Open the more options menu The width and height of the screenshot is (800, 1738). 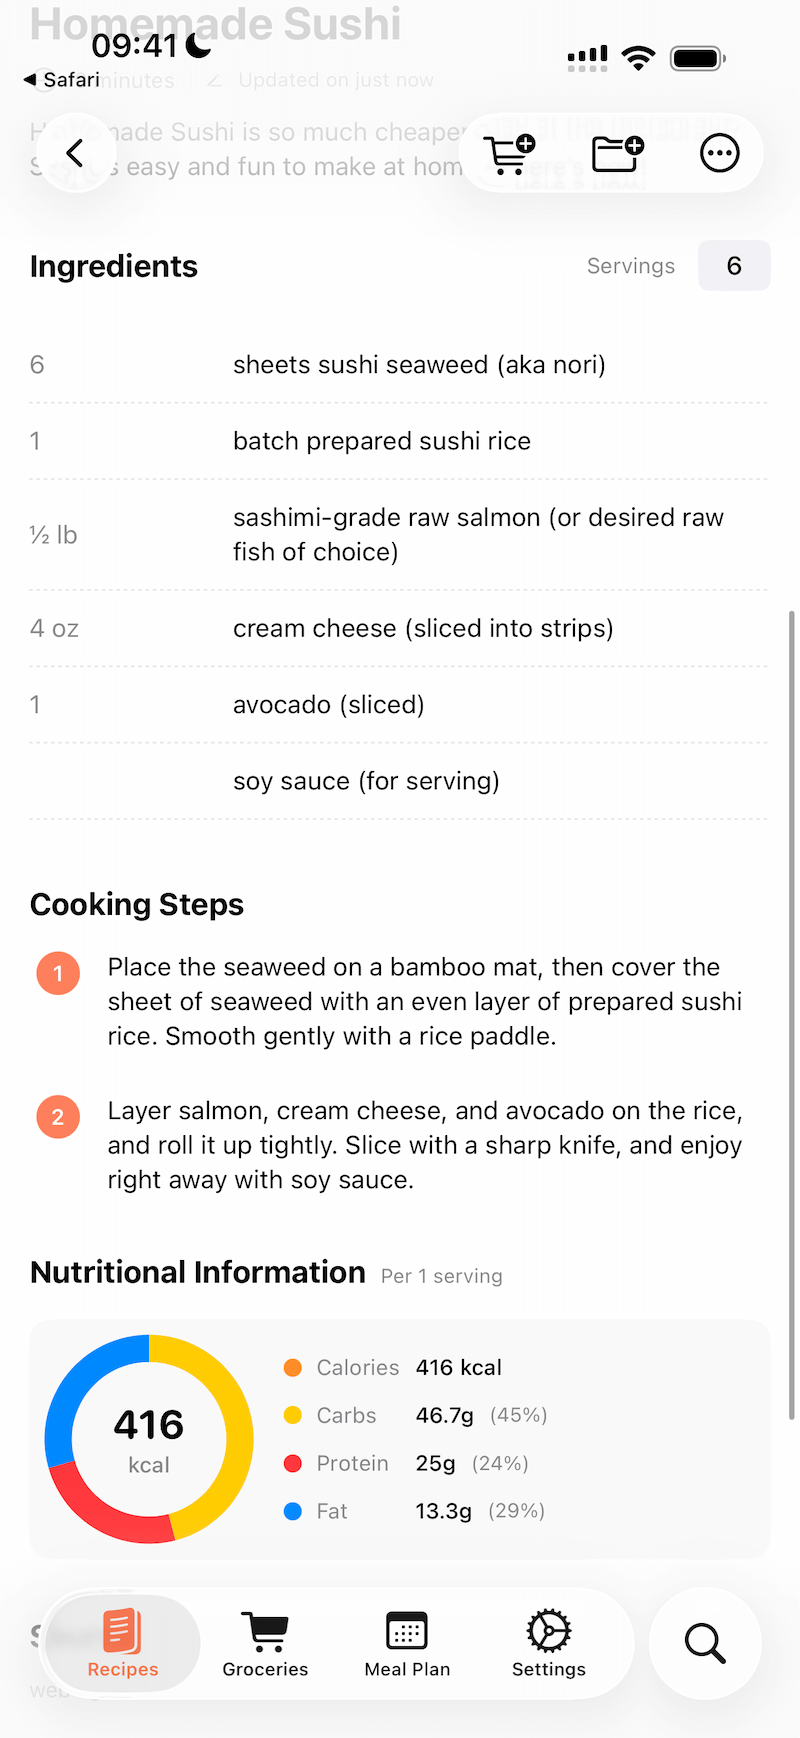click(x=719, y=152)
